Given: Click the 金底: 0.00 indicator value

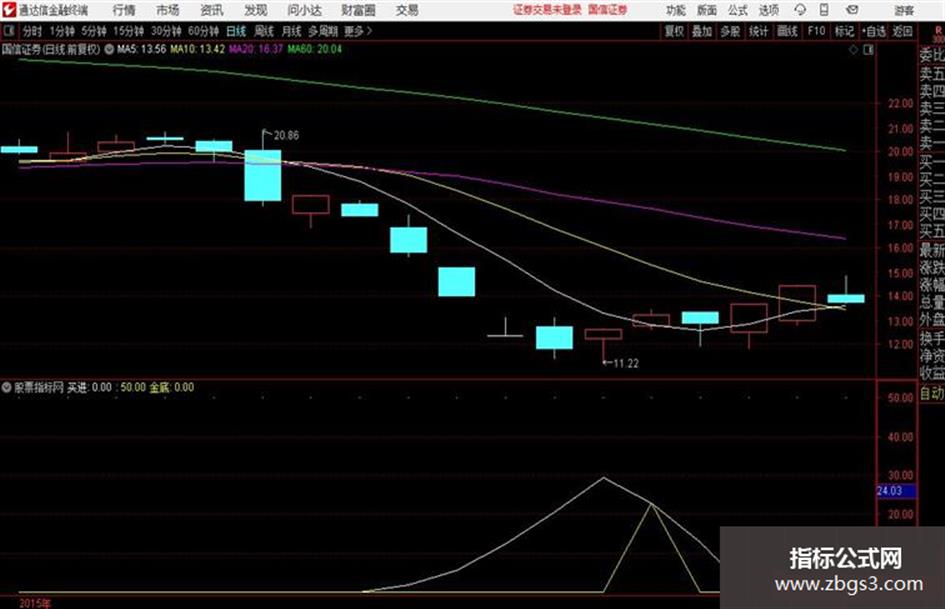Looking at the screenshot, I should (x=172, y=388).
